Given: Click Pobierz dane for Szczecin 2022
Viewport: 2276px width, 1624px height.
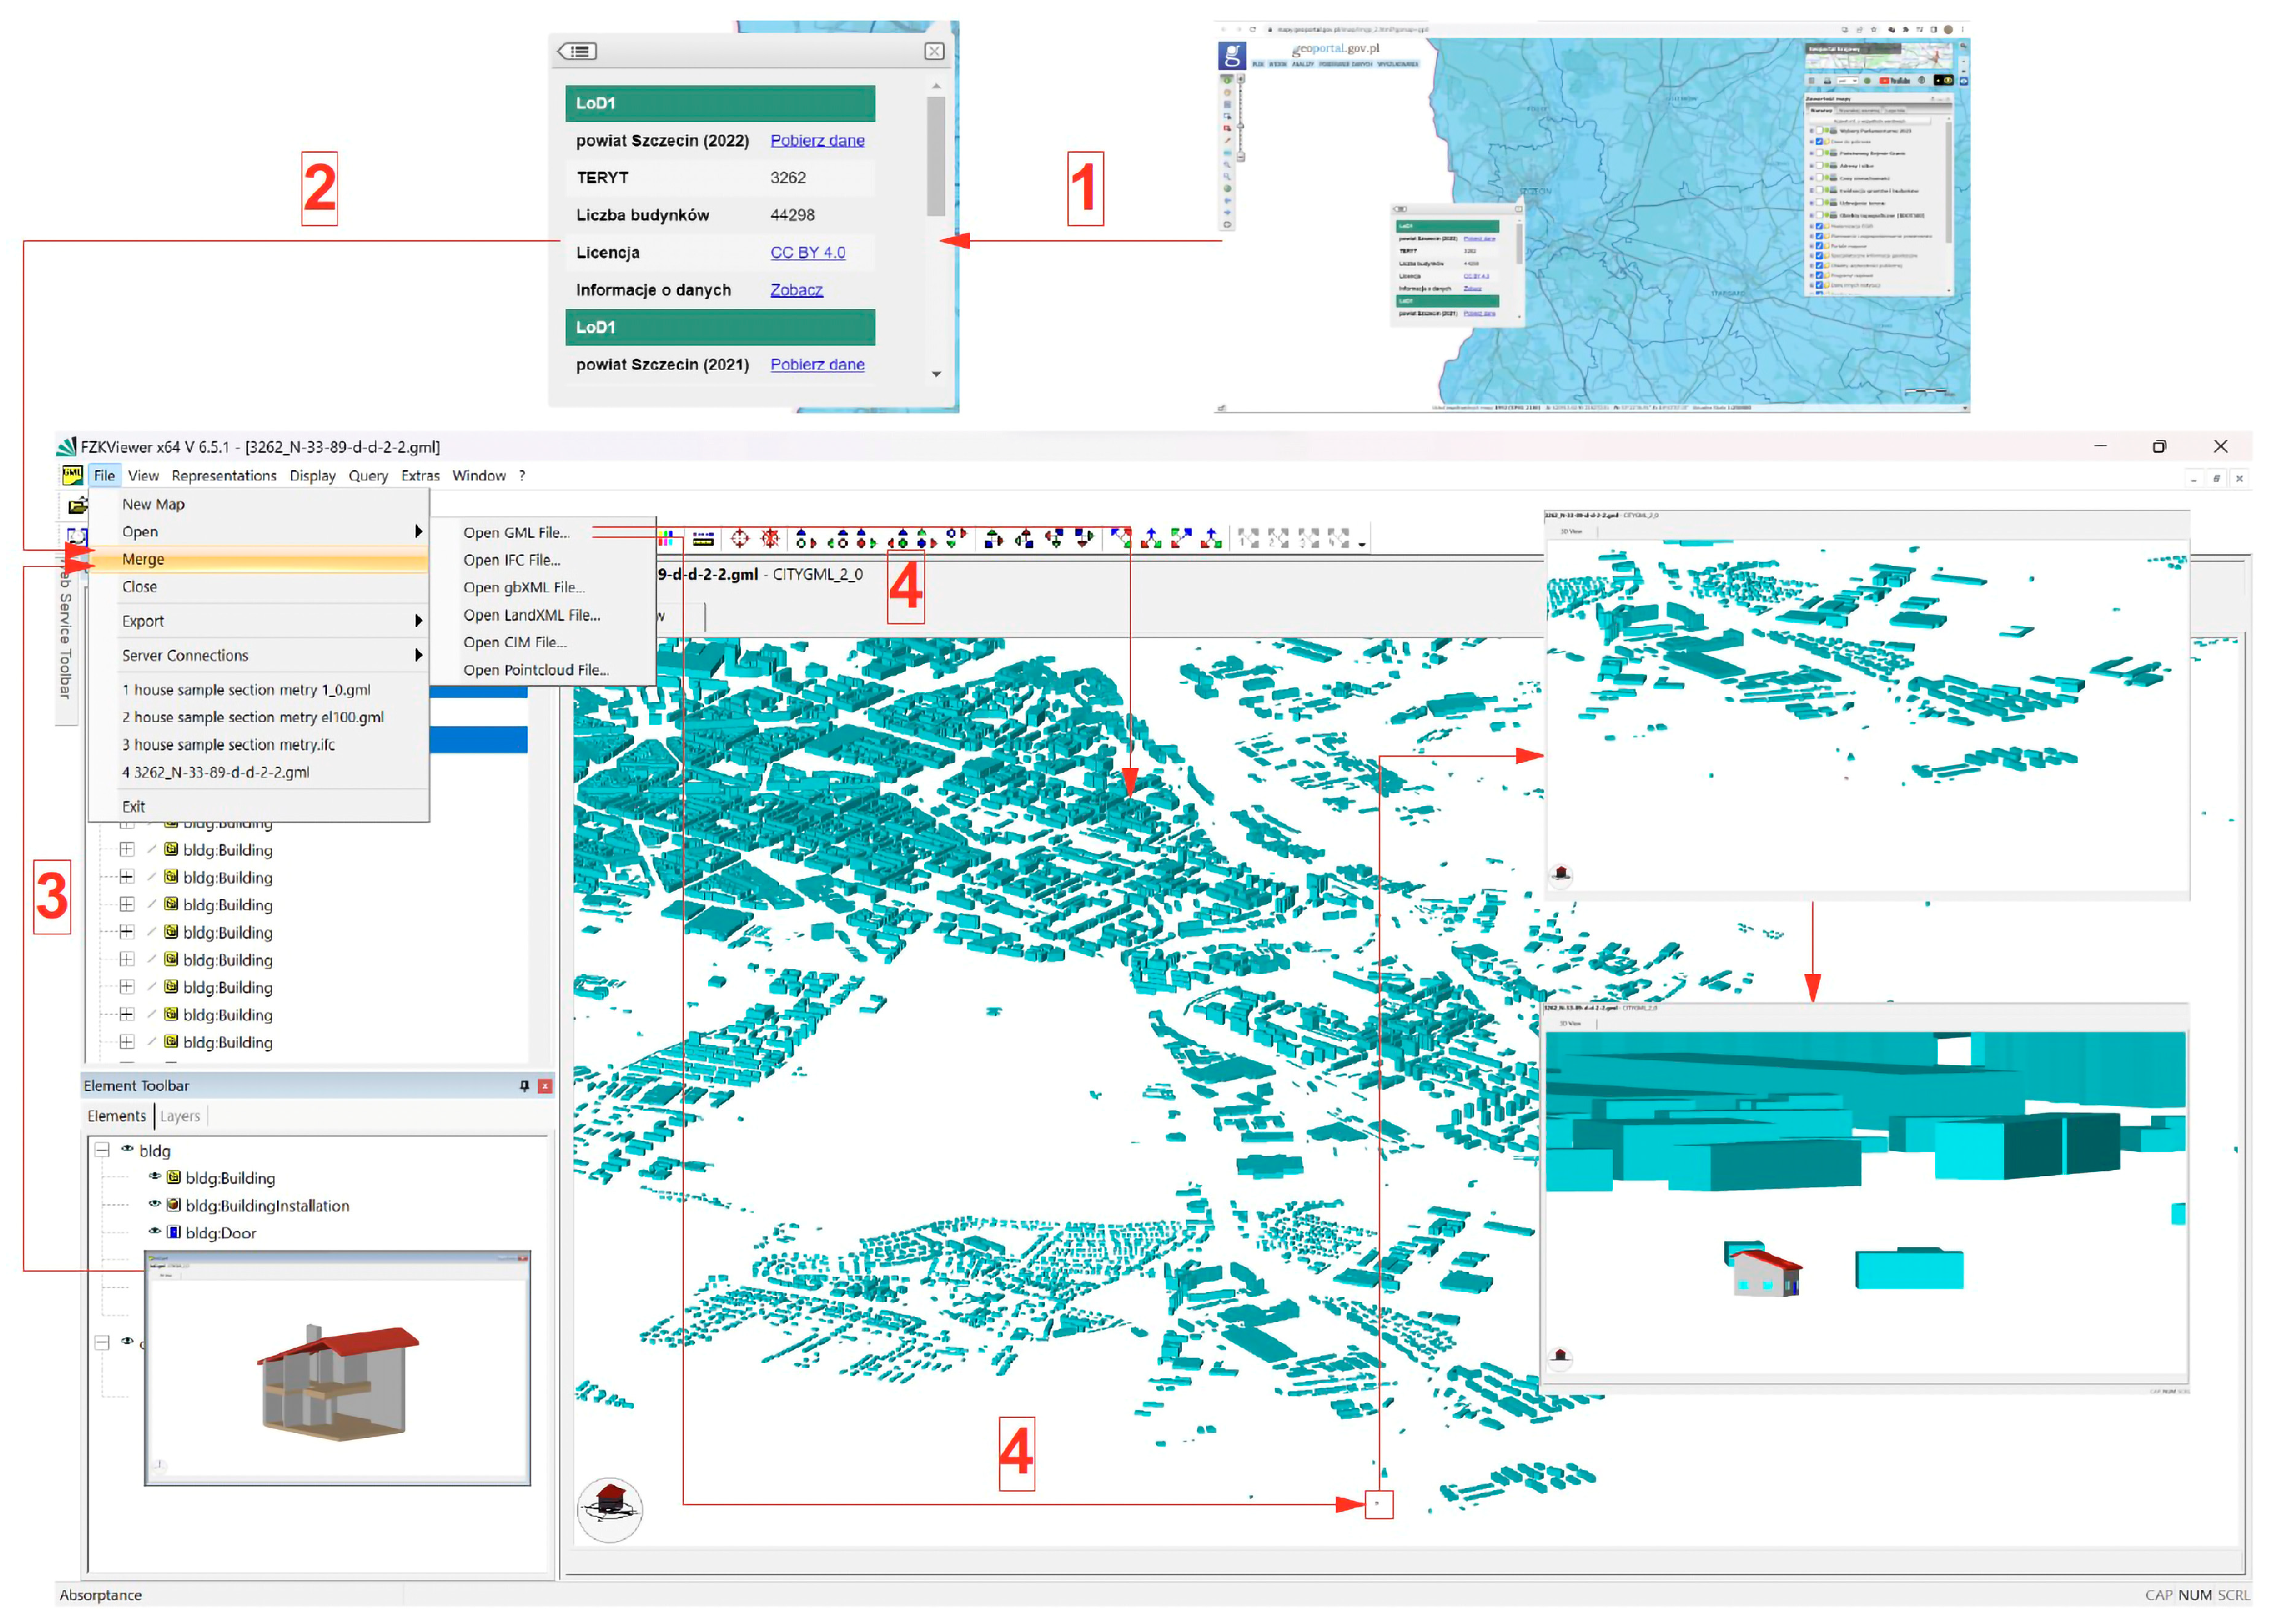Looking at the screenshot, I should click(x=817, y=140).
